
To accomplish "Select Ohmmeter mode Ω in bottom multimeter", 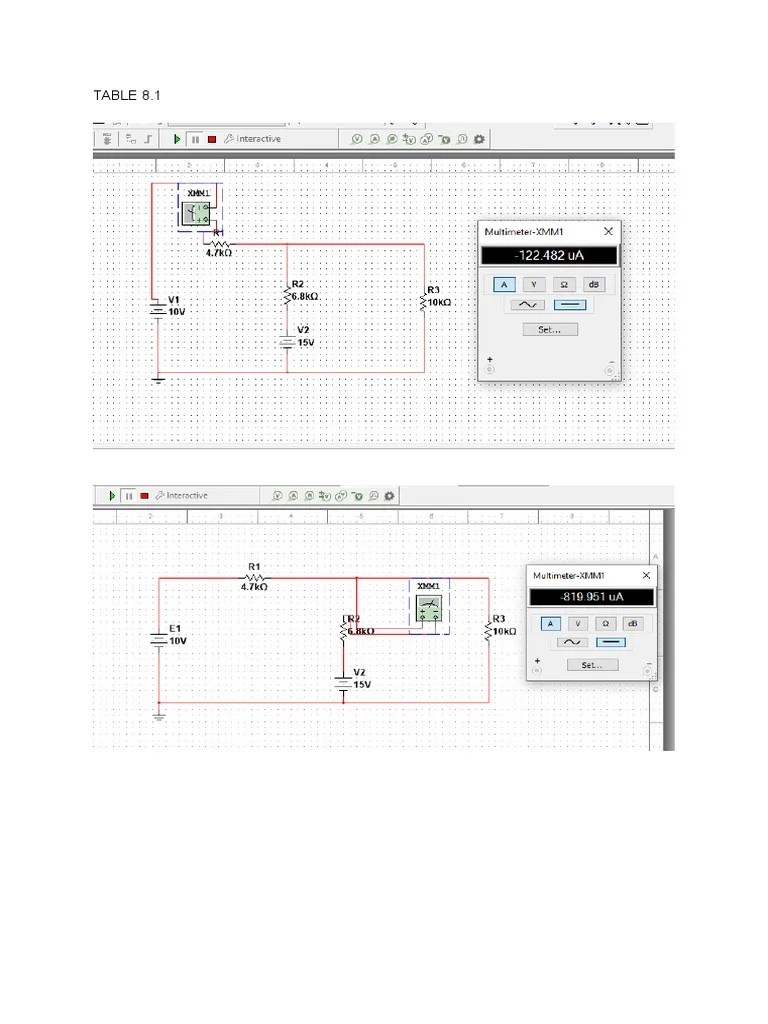I will pos(605,624).
